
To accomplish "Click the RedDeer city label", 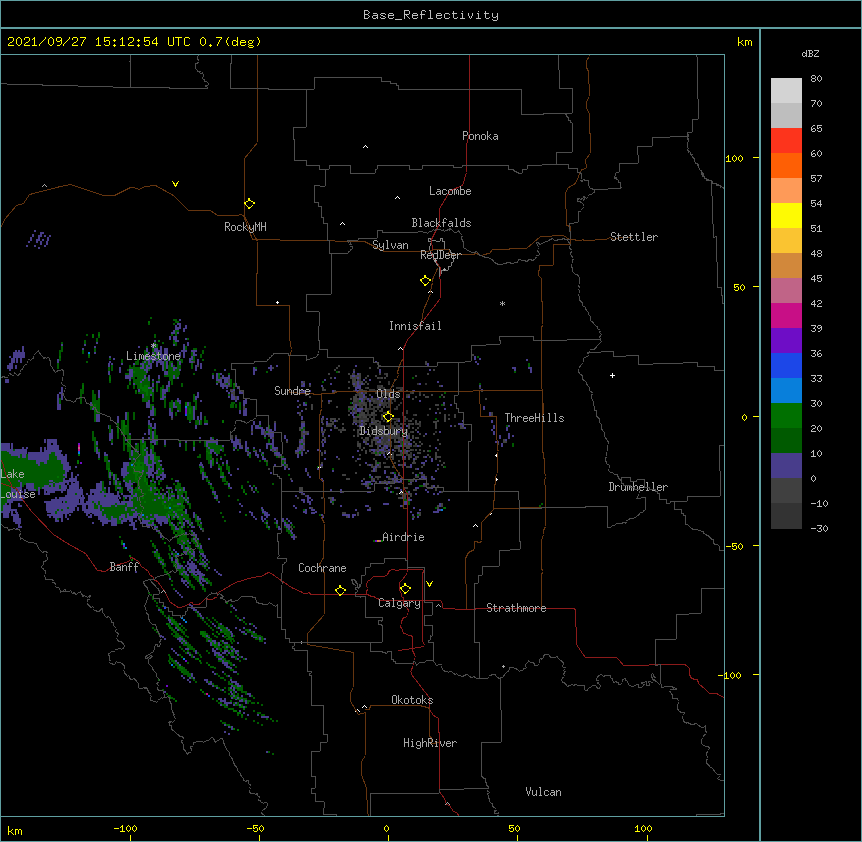I will pos(440,255).
